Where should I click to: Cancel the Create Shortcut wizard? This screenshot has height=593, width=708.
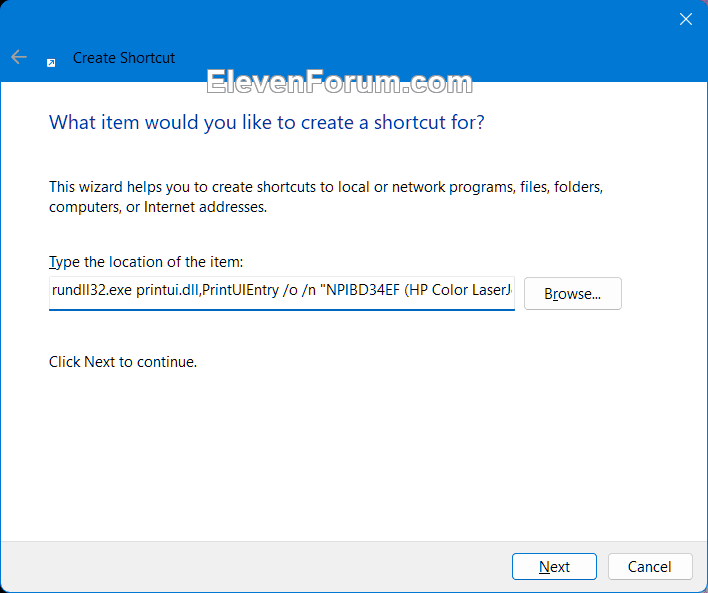650,566
